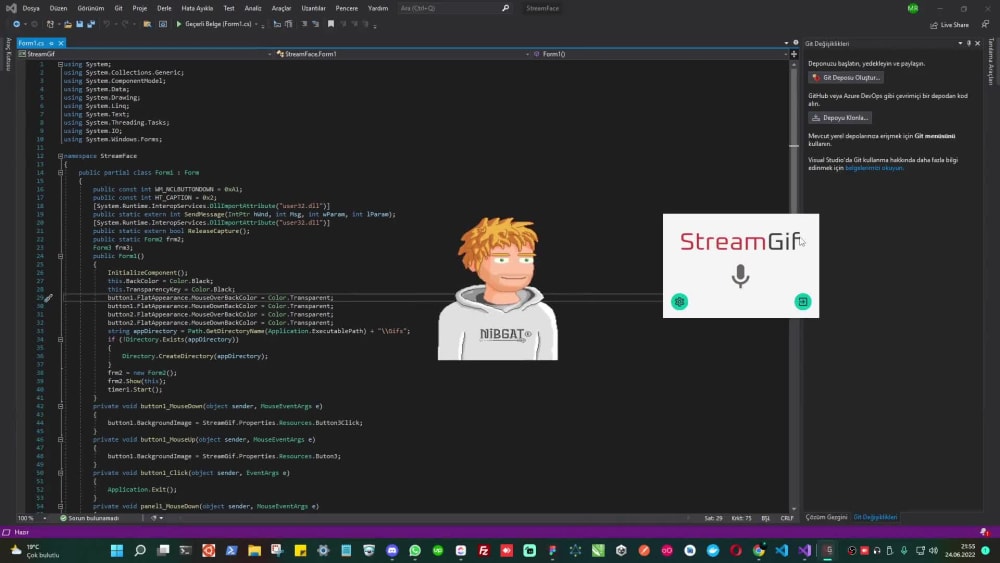This screenshot has height=563, width=1000.
Task: Collapse the button1_MouseDown method block
Action: tap(61, 406)
